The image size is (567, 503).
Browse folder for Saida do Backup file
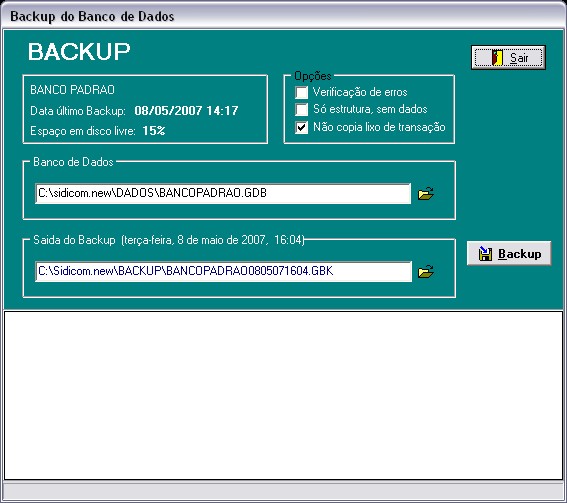click(426, 272)
